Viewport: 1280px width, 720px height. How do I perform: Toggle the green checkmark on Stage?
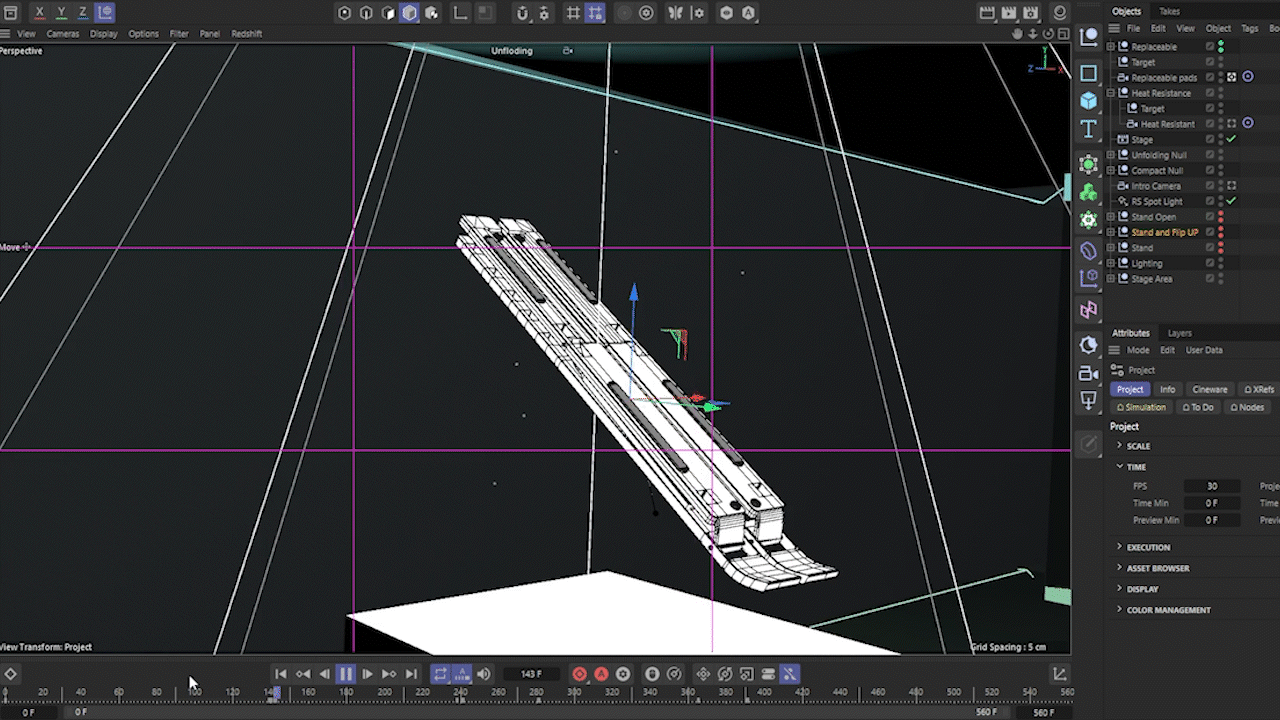pos(1232,139)
